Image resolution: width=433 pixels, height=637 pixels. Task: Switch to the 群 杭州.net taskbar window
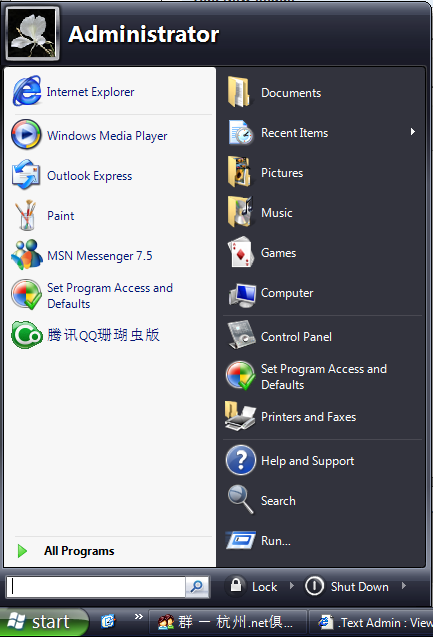click(228, 622)
